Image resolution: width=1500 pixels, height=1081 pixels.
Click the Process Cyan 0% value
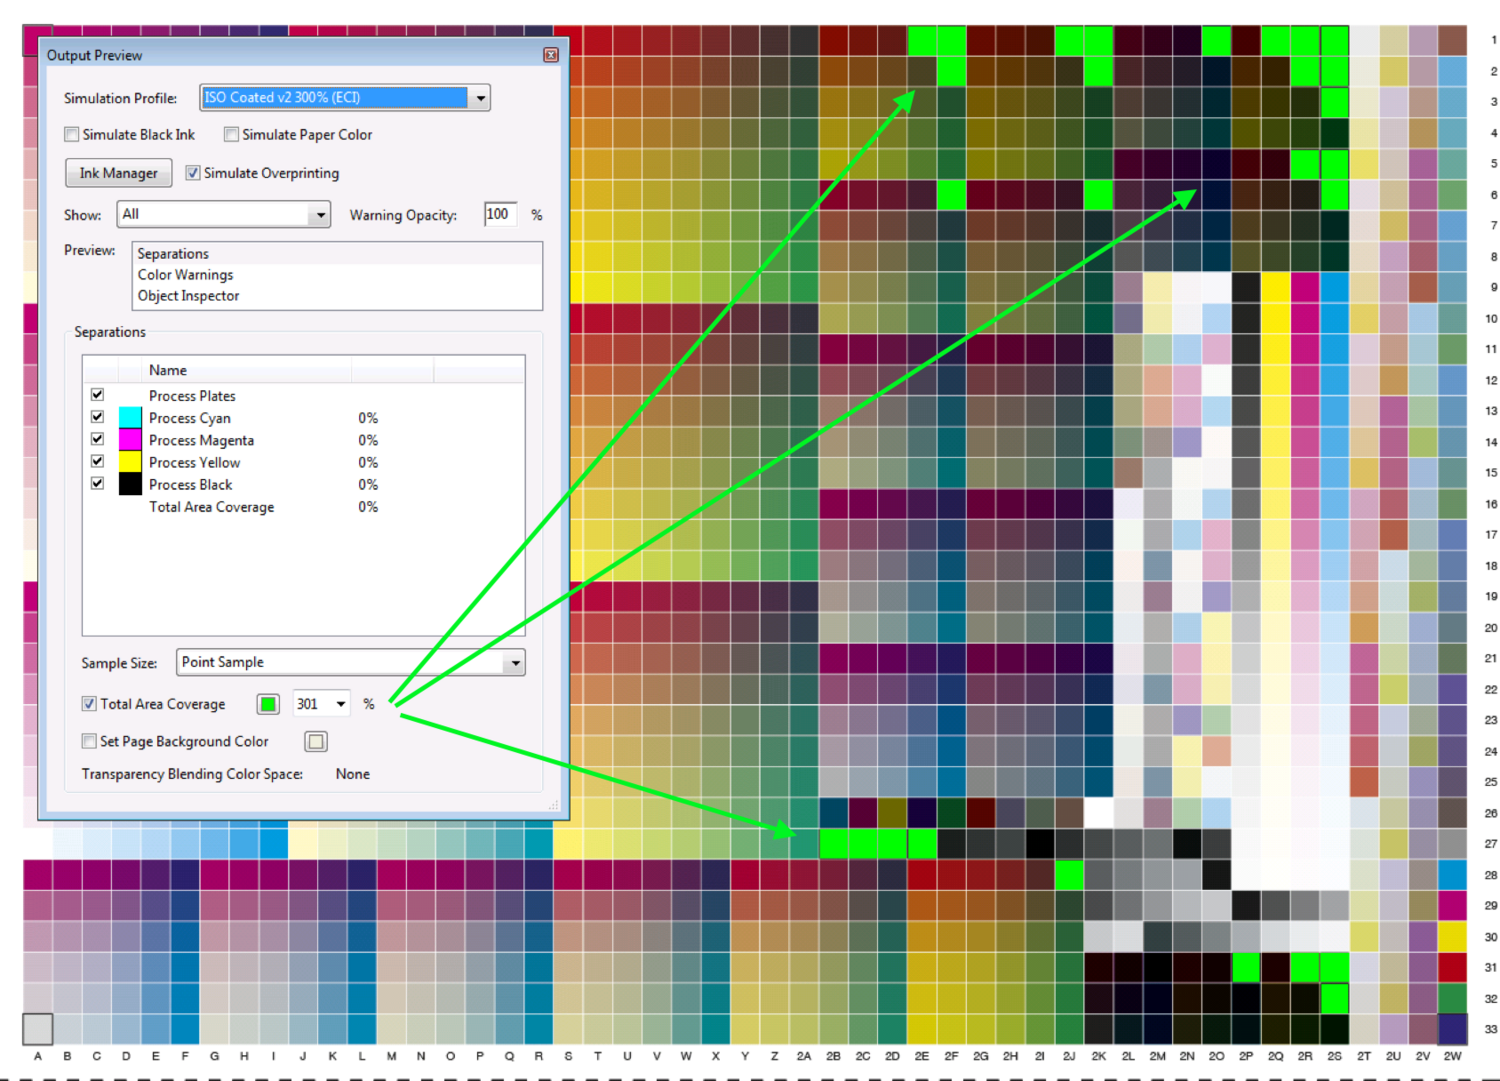coord(368,418)
